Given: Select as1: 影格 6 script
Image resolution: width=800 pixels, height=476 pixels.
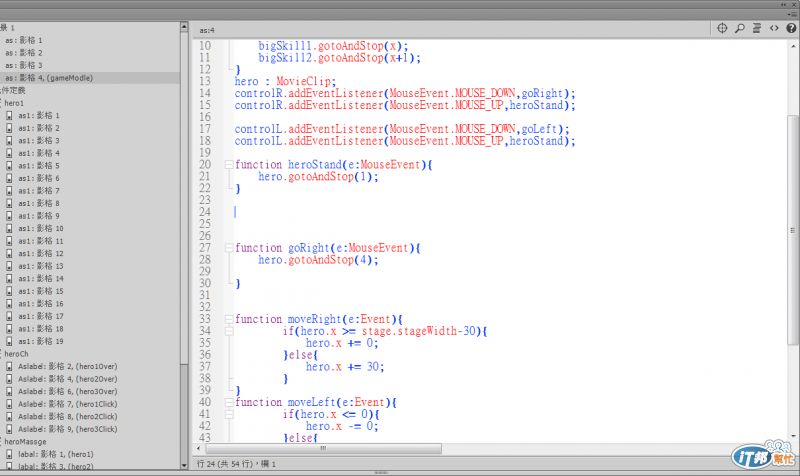Looking at the screenshot, I should point(39,178).
